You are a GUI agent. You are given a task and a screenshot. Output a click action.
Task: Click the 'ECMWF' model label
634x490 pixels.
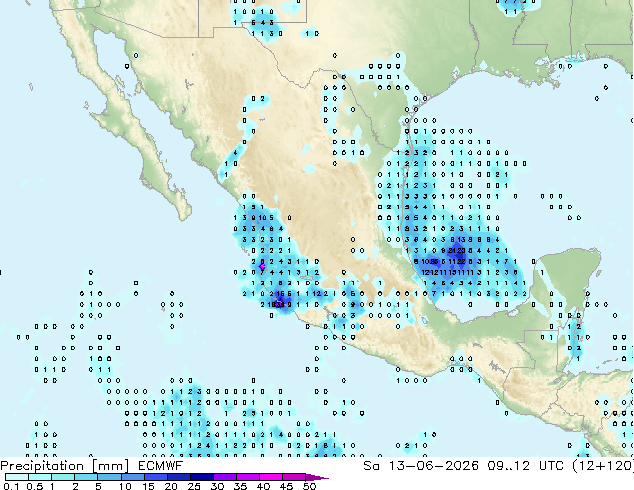pyautogui.click(x=161, y=465)
